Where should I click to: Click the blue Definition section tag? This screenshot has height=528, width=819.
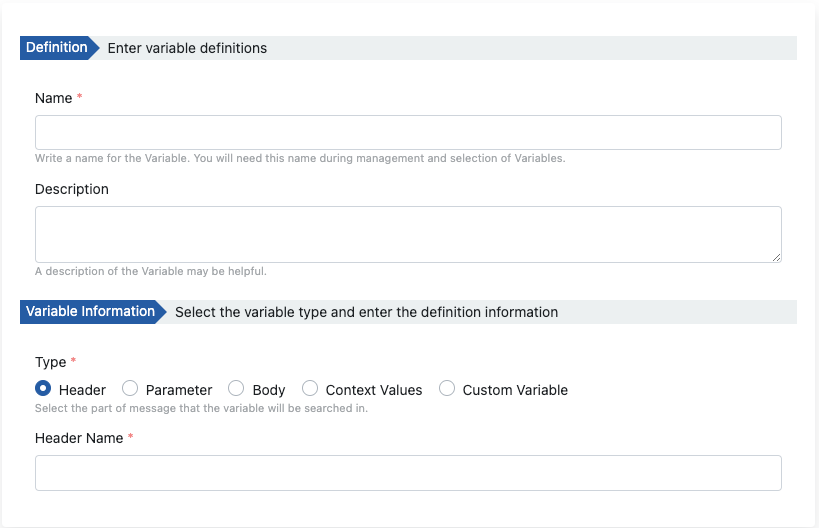coord(56,48)
